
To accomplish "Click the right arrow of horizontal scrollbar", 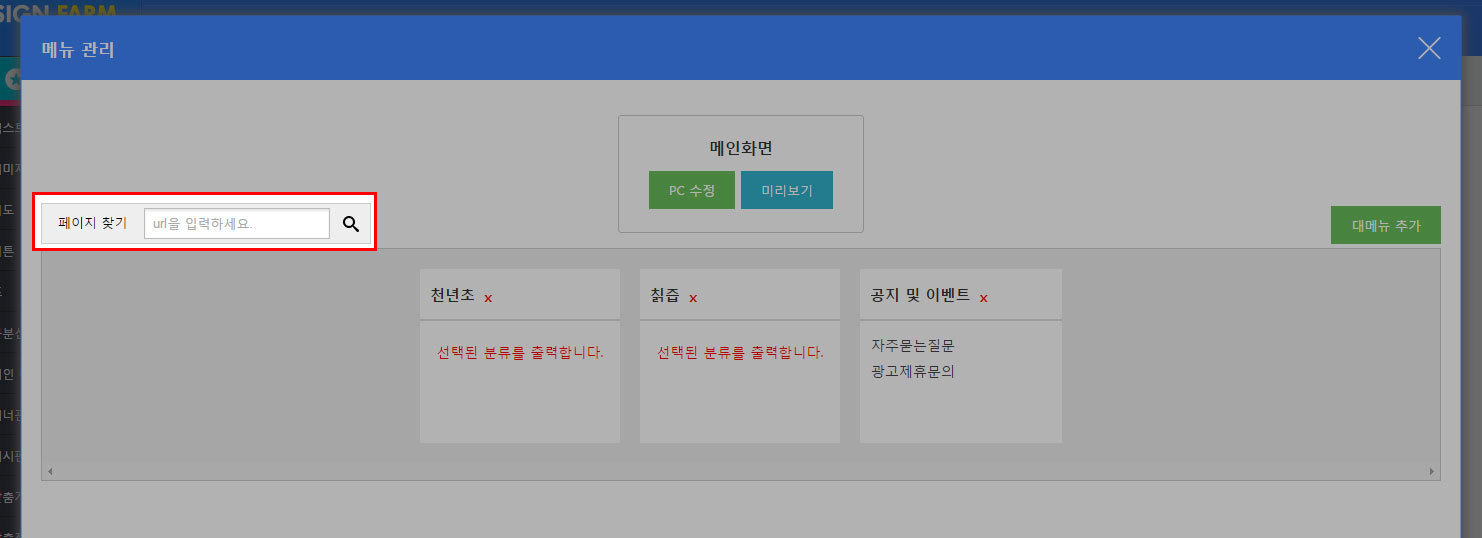I will [x=1432, y=471].
